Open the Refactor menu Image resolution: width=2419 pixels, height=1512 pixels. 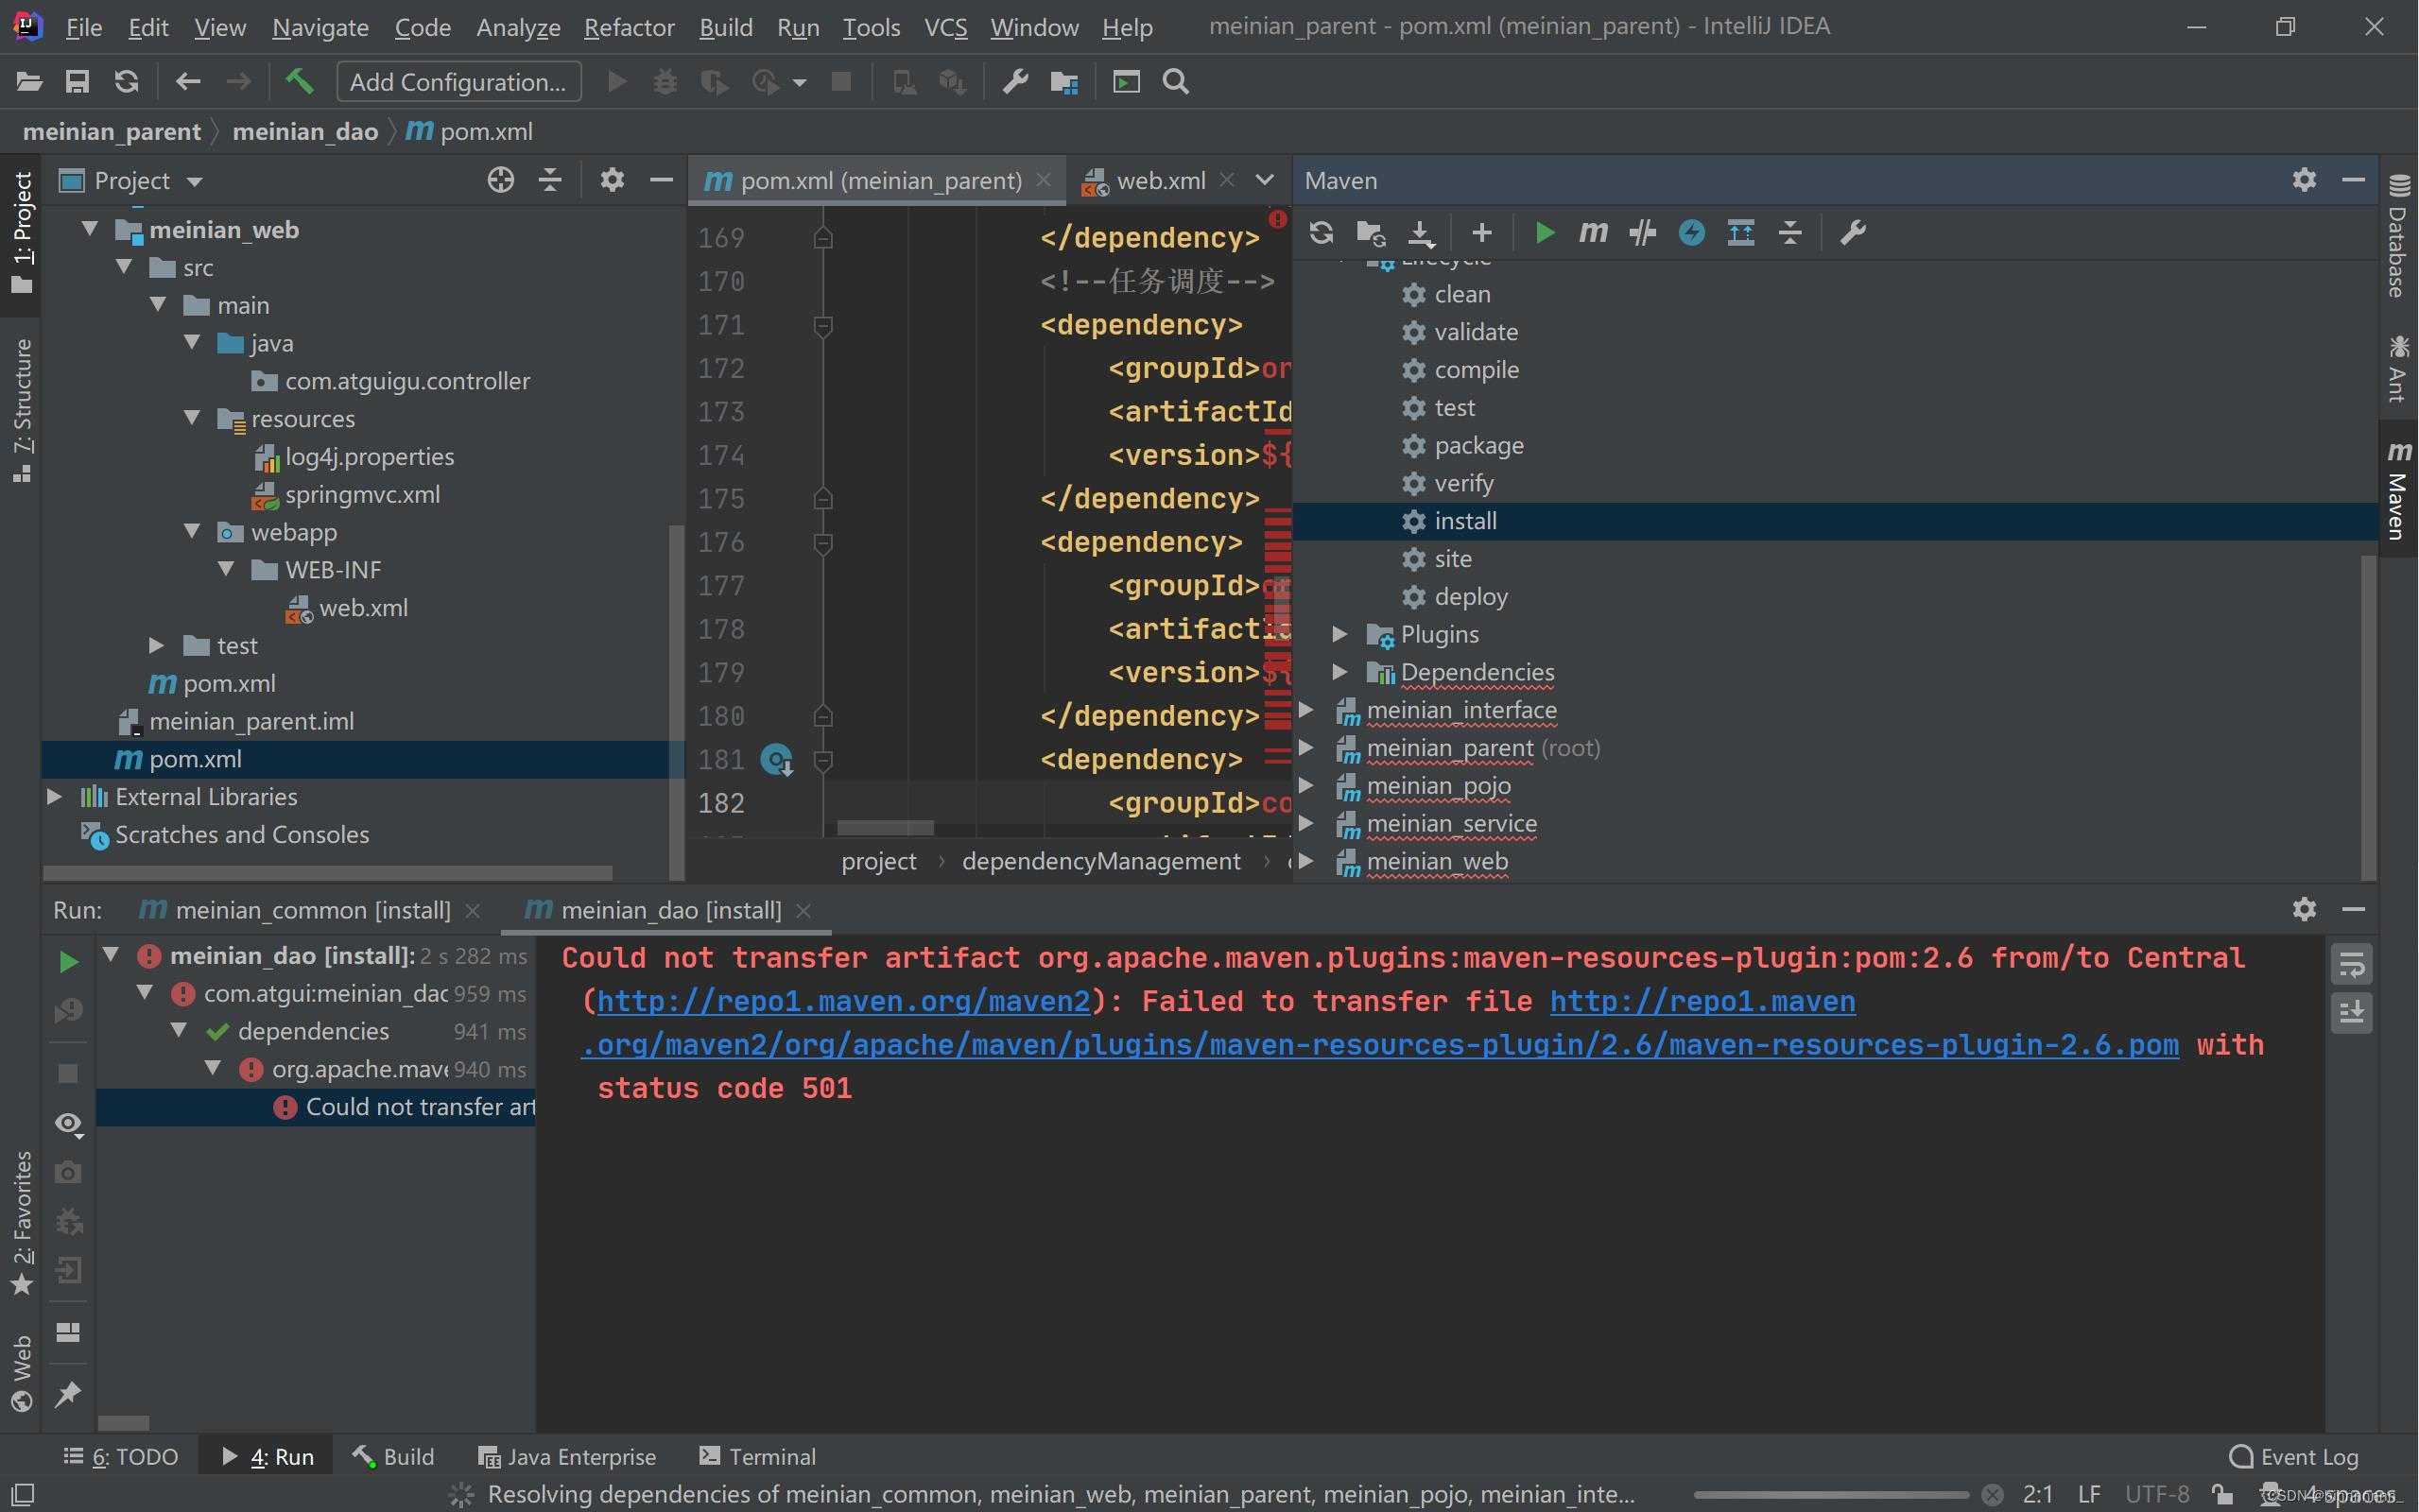(628, 27)
